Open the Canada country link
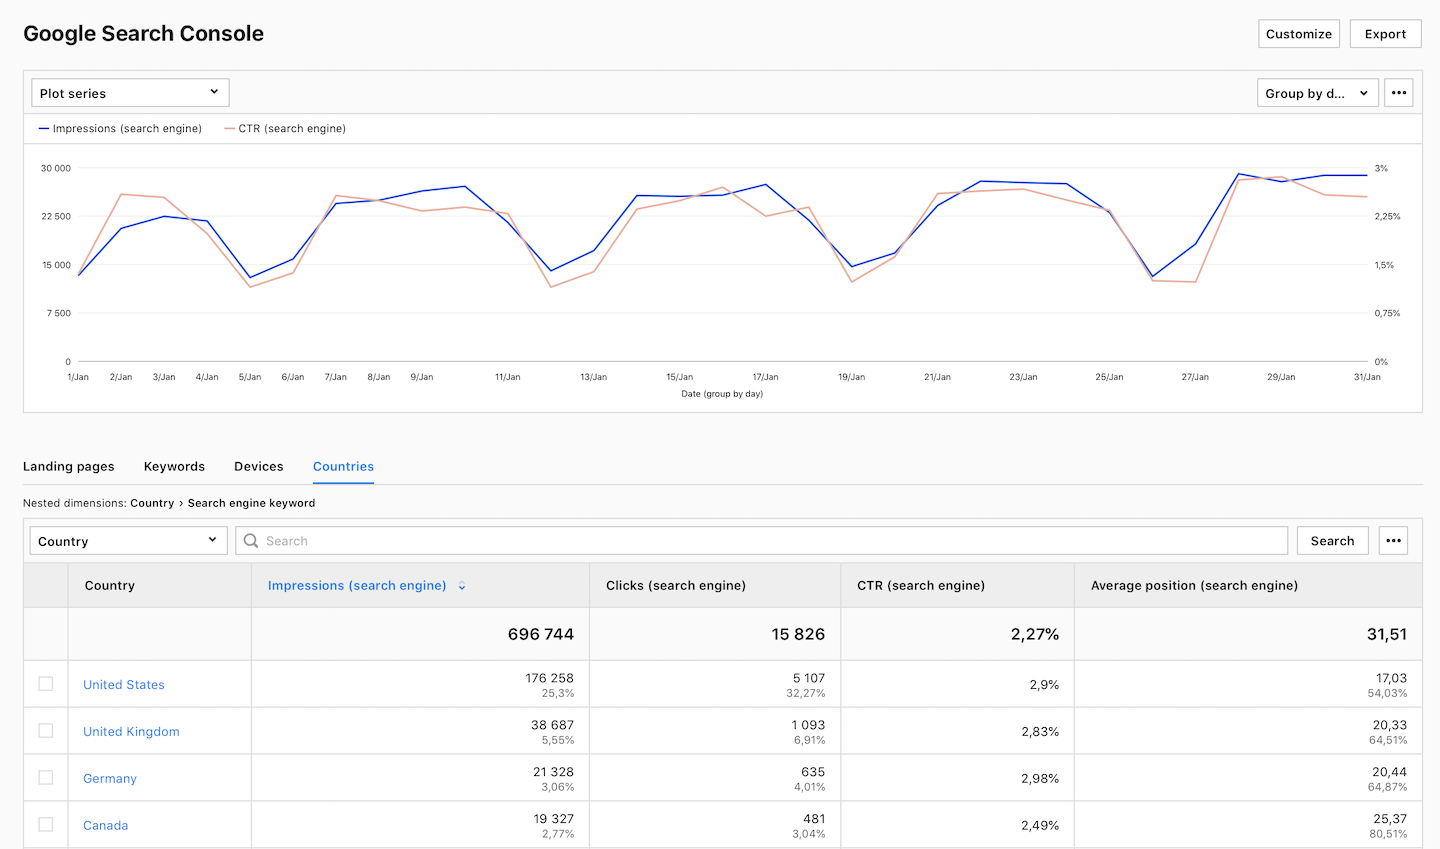This screenshot has width=1440, height=849. click(x=106, y=826)
